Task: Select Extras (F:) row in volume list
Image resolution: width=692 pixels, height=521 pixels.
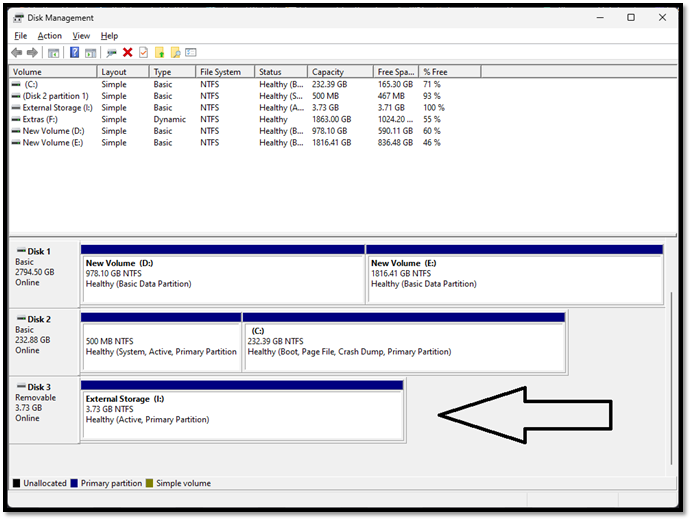Action: tap(42, 119)
